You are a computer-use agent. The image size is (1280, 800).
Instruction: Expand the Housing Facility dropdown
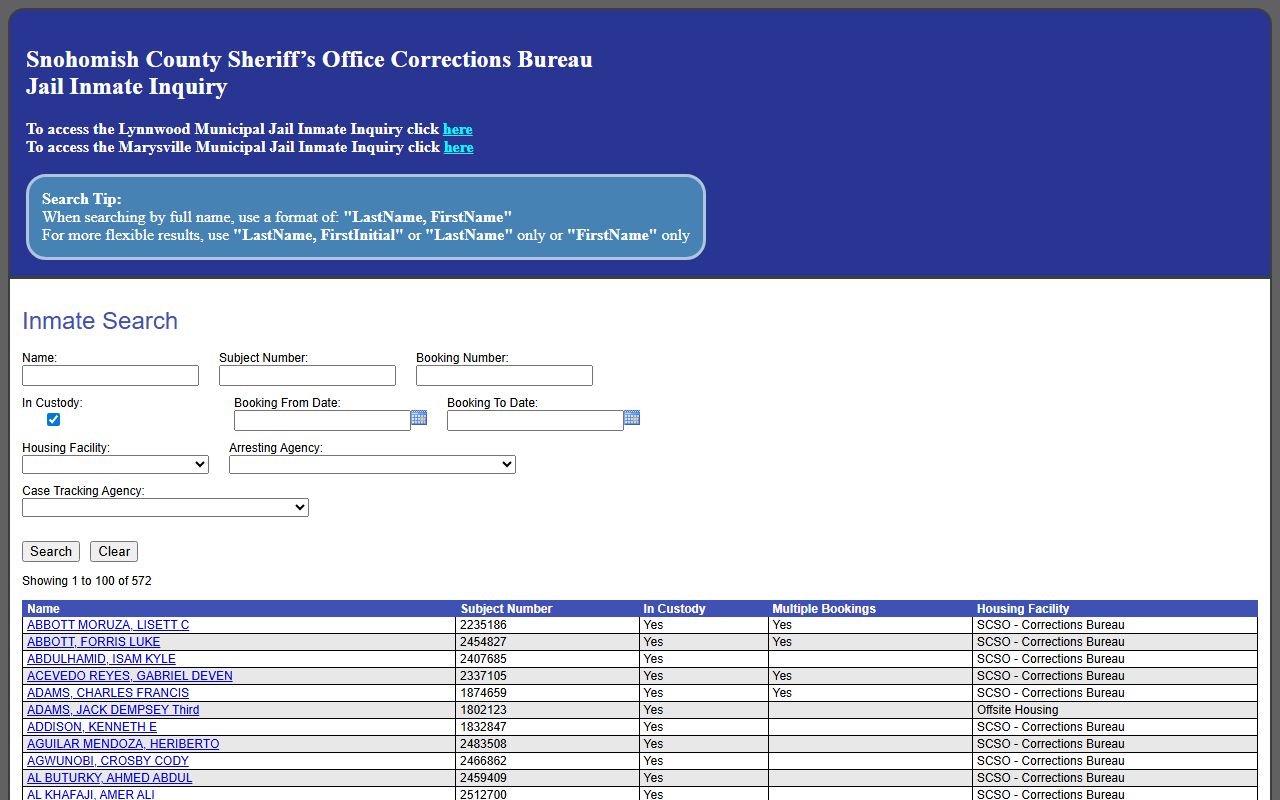115,465
